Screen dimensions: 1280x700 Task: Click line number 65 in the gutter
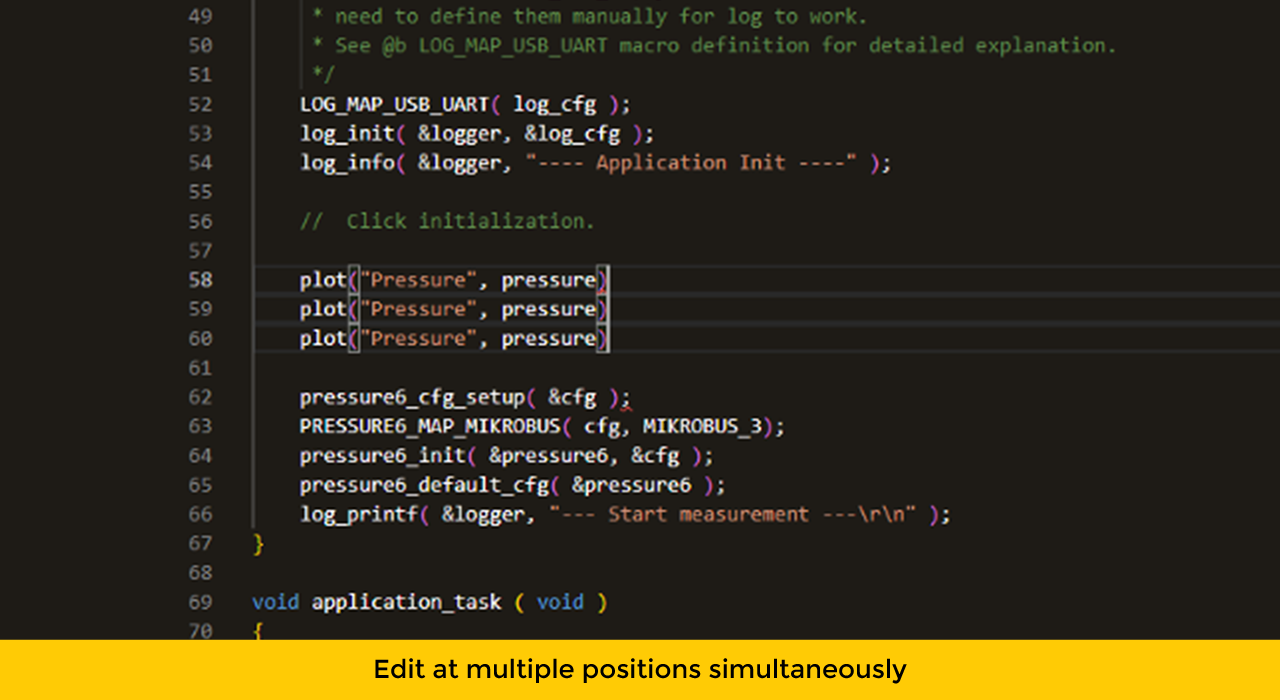pyautogui.click(x=200, y=485)
